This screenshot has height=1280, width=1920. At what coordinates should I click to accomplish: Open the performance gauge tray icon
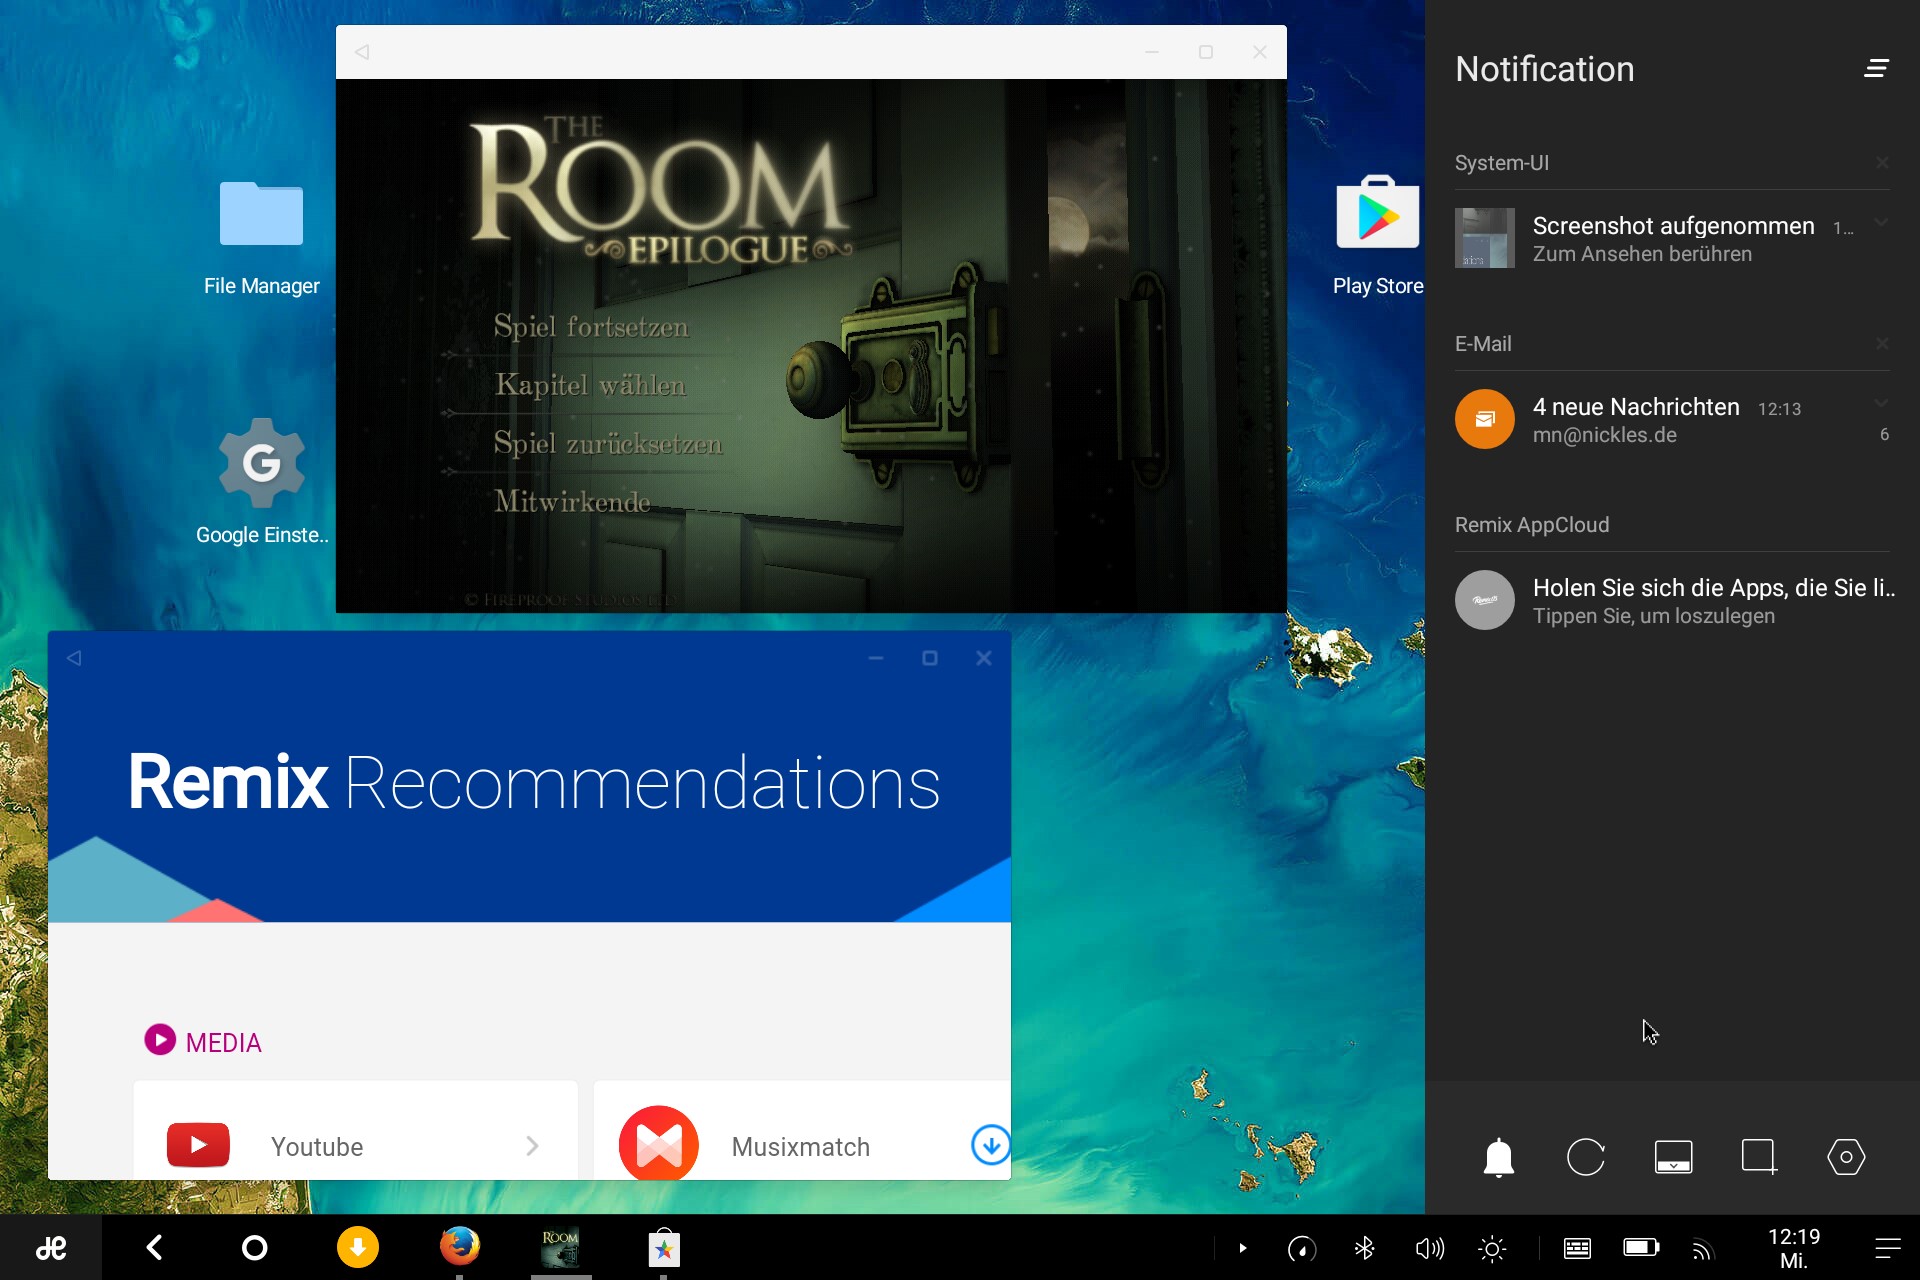tap(1302, 1248)
